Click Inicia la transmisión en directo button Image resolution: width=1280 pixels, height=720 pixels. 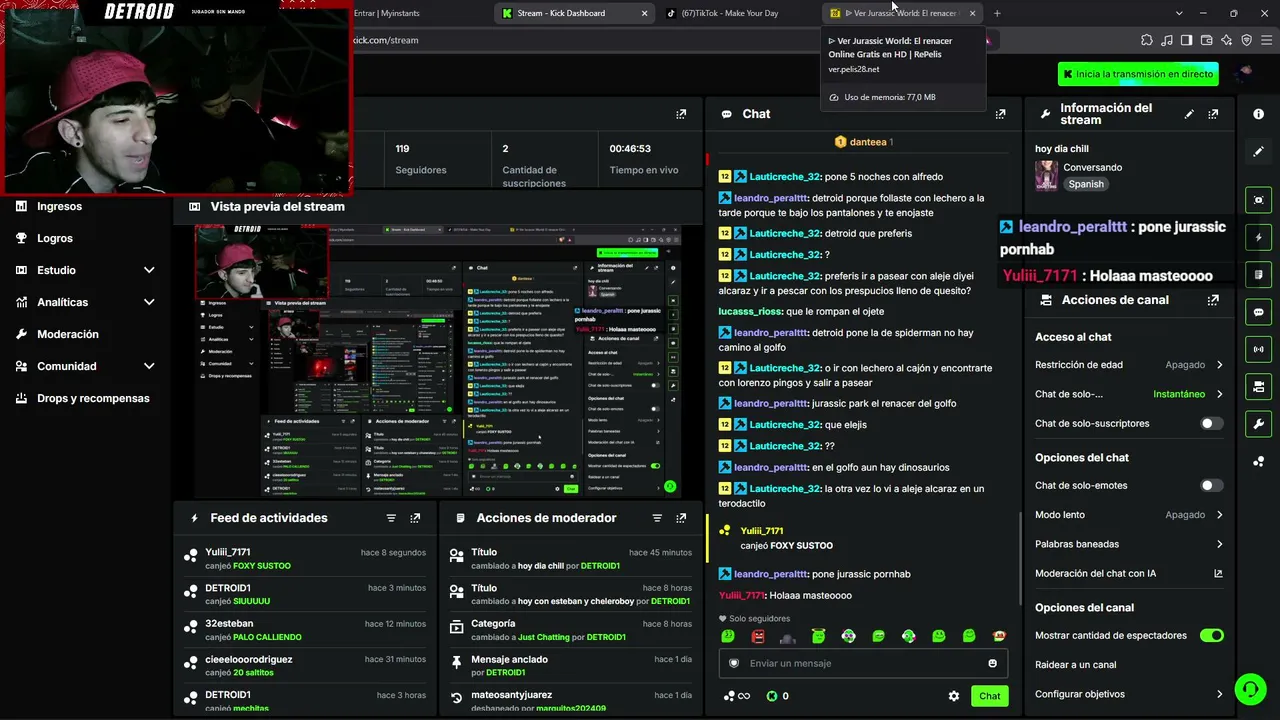coord(1138,74)
